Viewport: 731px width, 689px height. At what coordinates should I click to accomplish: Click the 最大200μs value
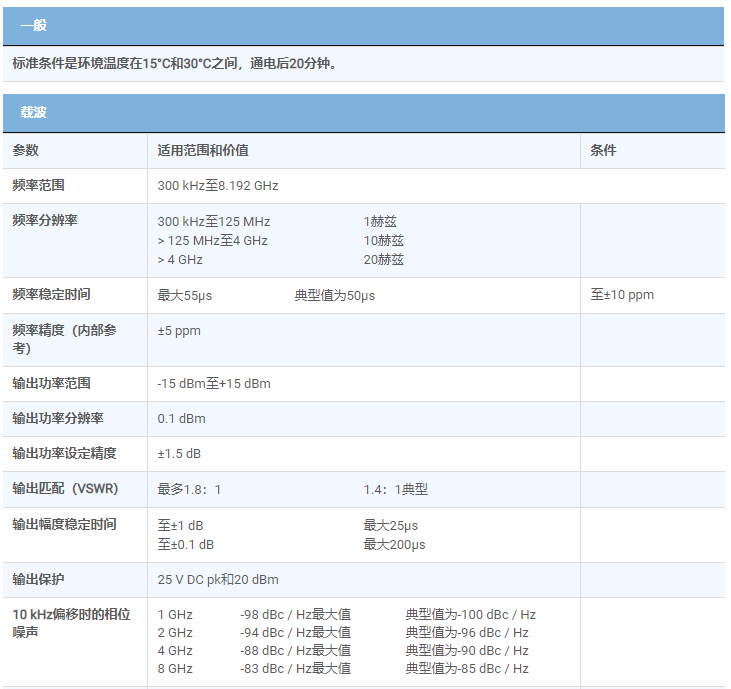[394, 544]
